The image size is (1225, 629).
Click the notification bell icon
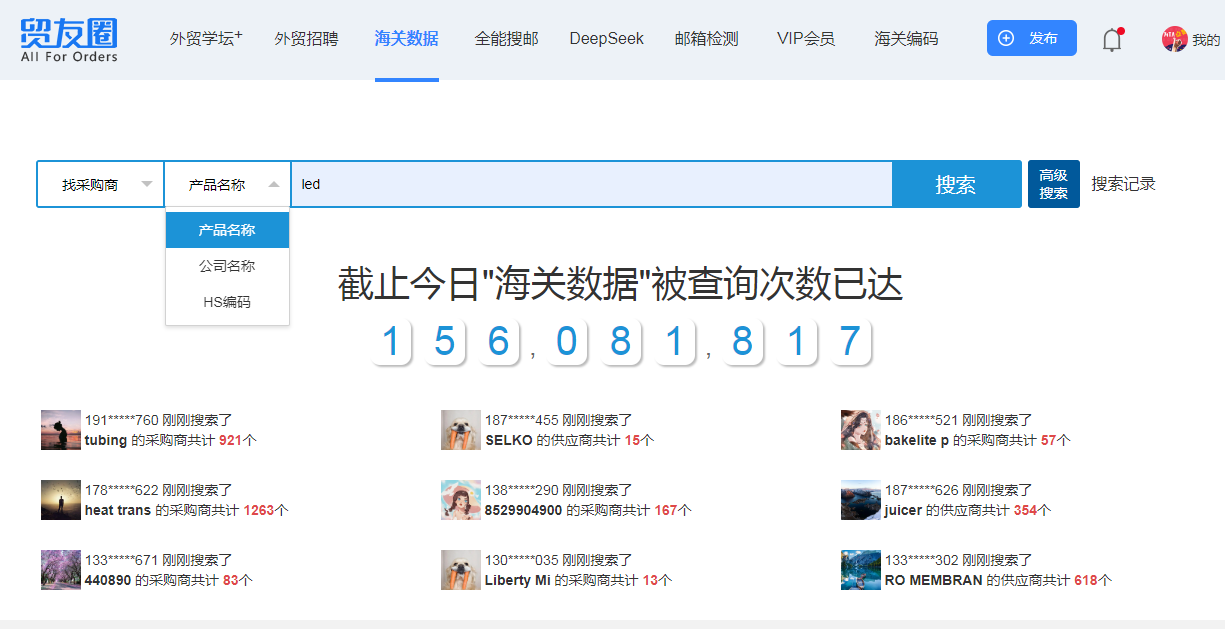[x=1111, y=40]
